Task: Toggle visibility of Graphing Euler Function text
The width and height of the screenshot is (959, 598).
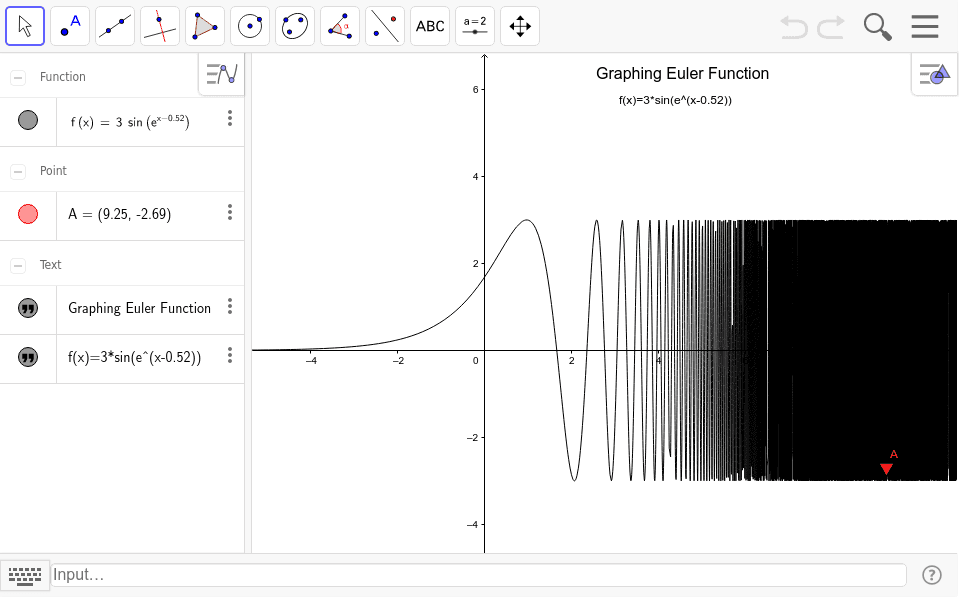Action: (x=28, y=308)
